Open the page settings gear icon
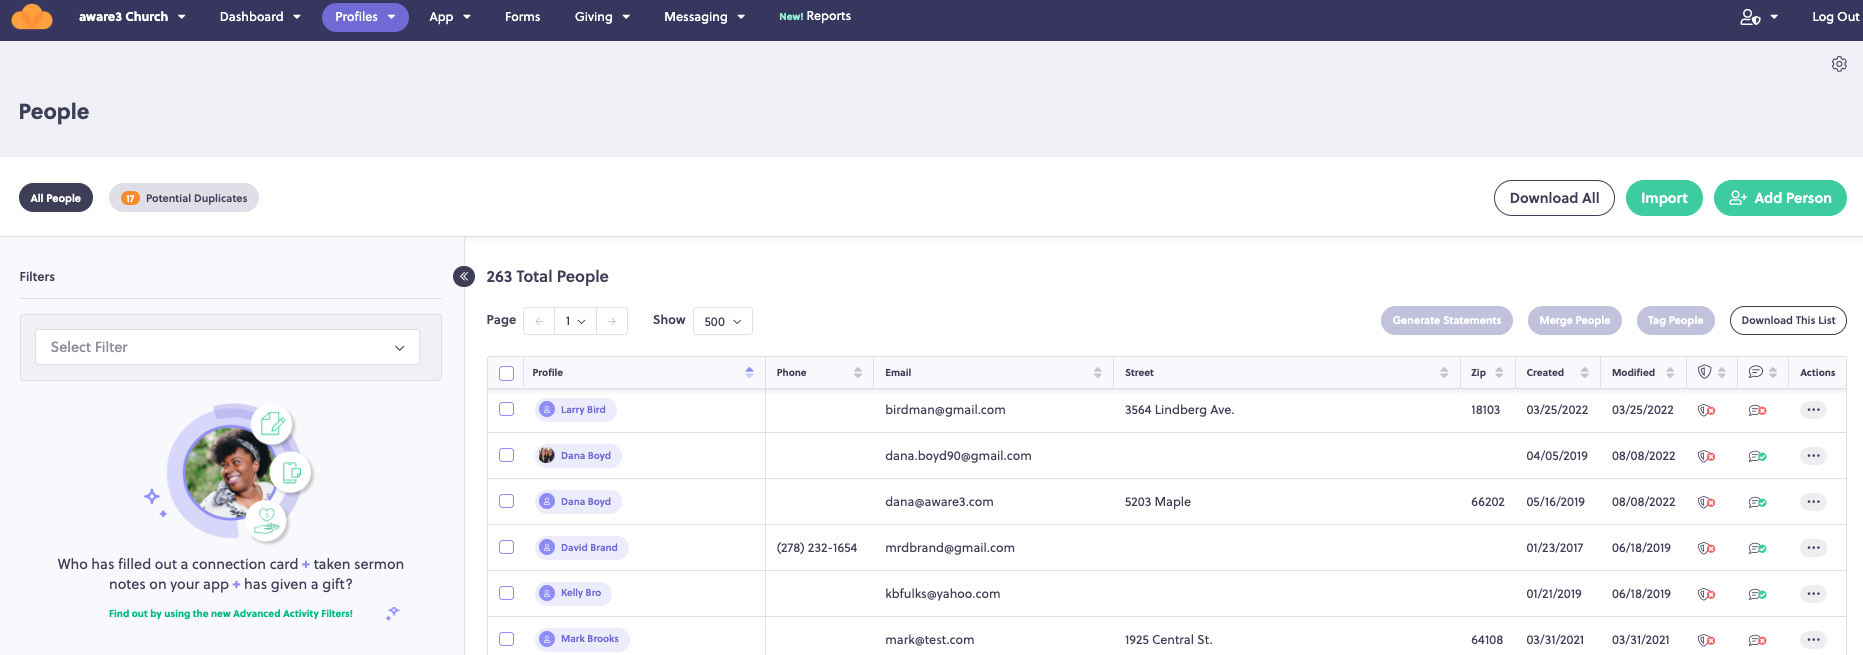 pos(1839,64)
